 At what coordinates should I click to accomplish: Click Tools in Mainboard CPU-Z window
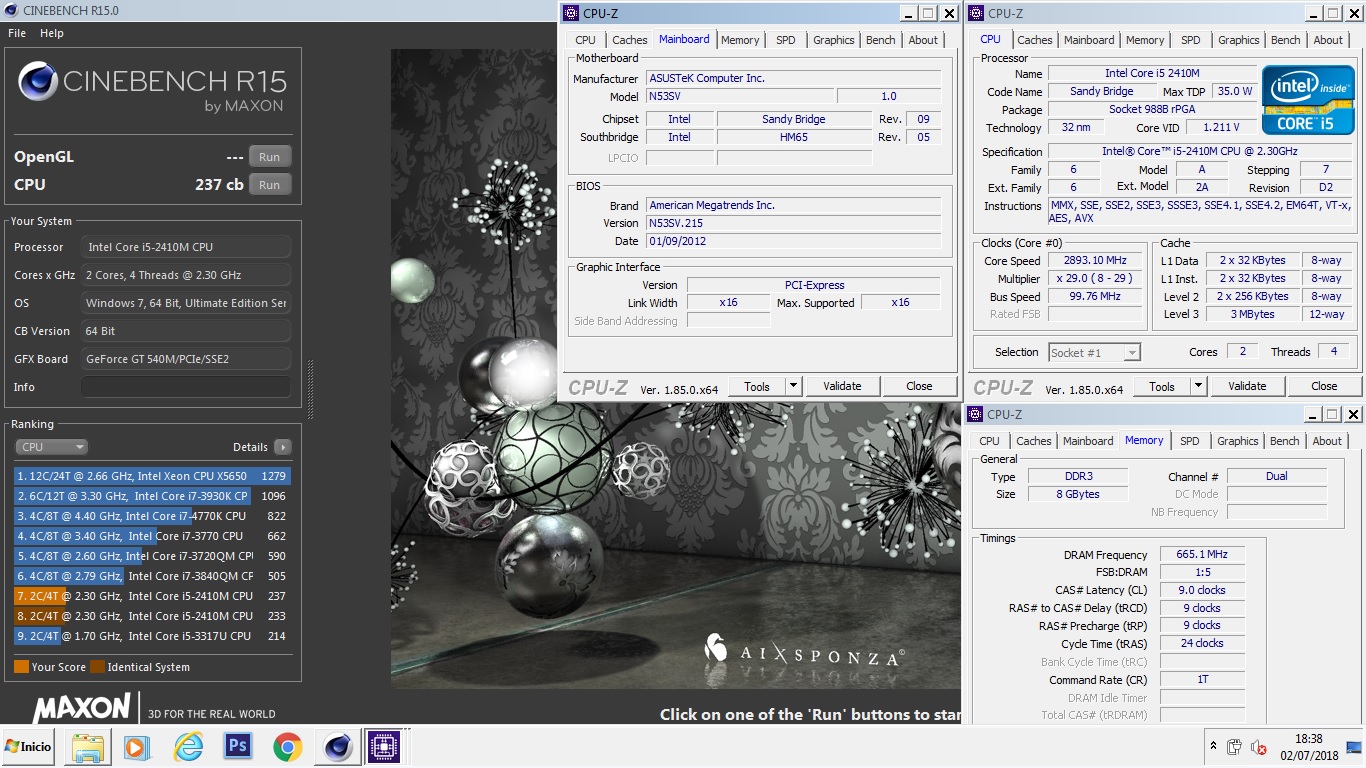[757, 386]
